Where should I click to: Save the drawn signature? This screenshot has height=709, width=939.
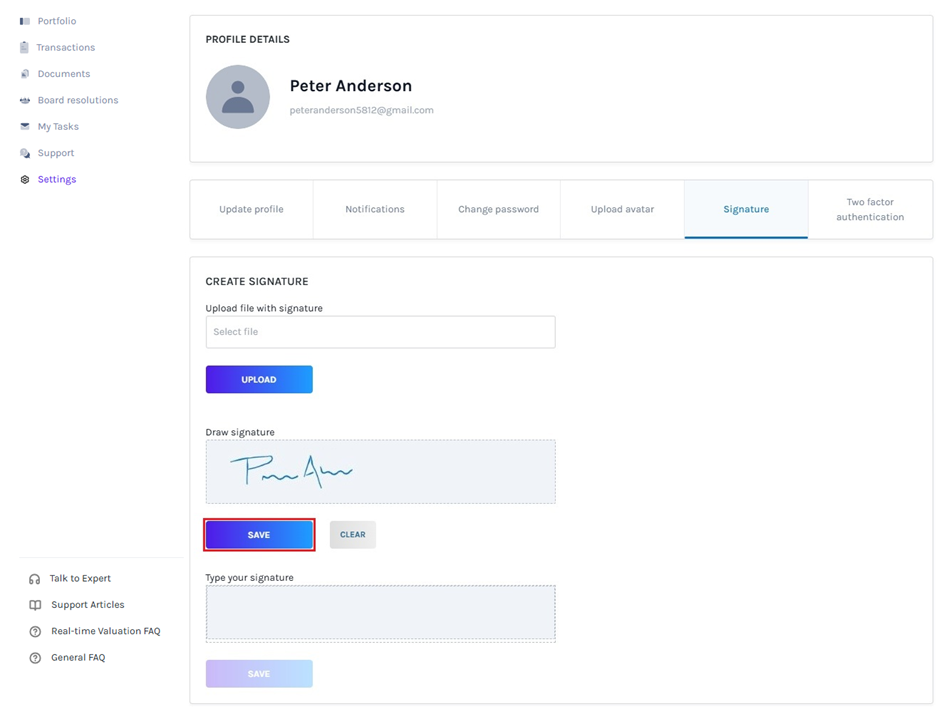tap(259, 535)
